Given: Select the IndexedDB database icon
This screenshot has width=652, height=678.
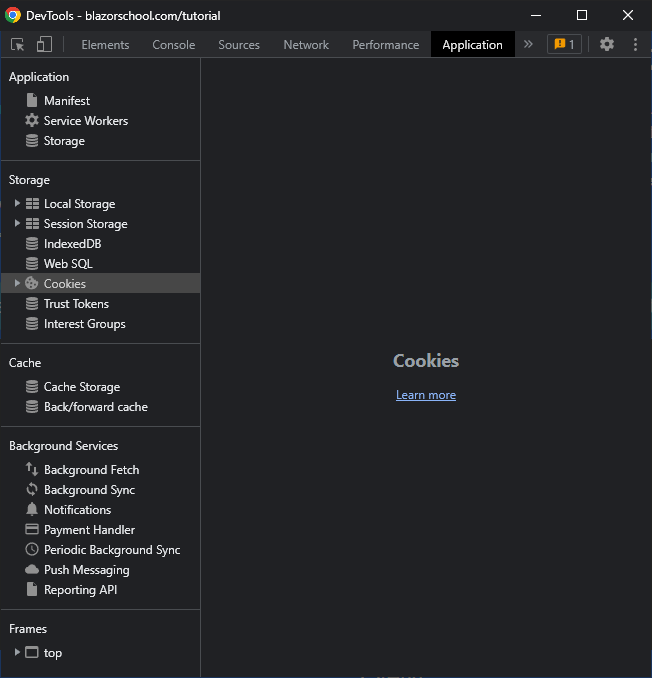Looking at the screenshot, I should click(32, 244).
